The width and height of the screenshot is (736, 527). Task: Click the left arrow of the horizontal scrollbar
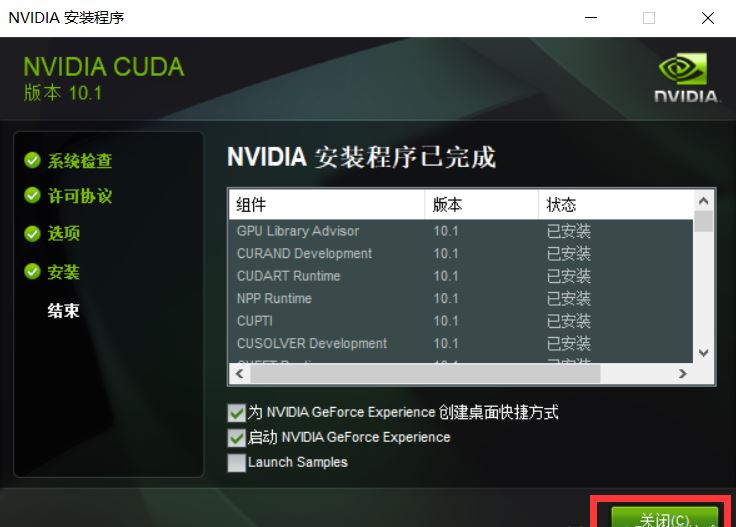point(240,374)
